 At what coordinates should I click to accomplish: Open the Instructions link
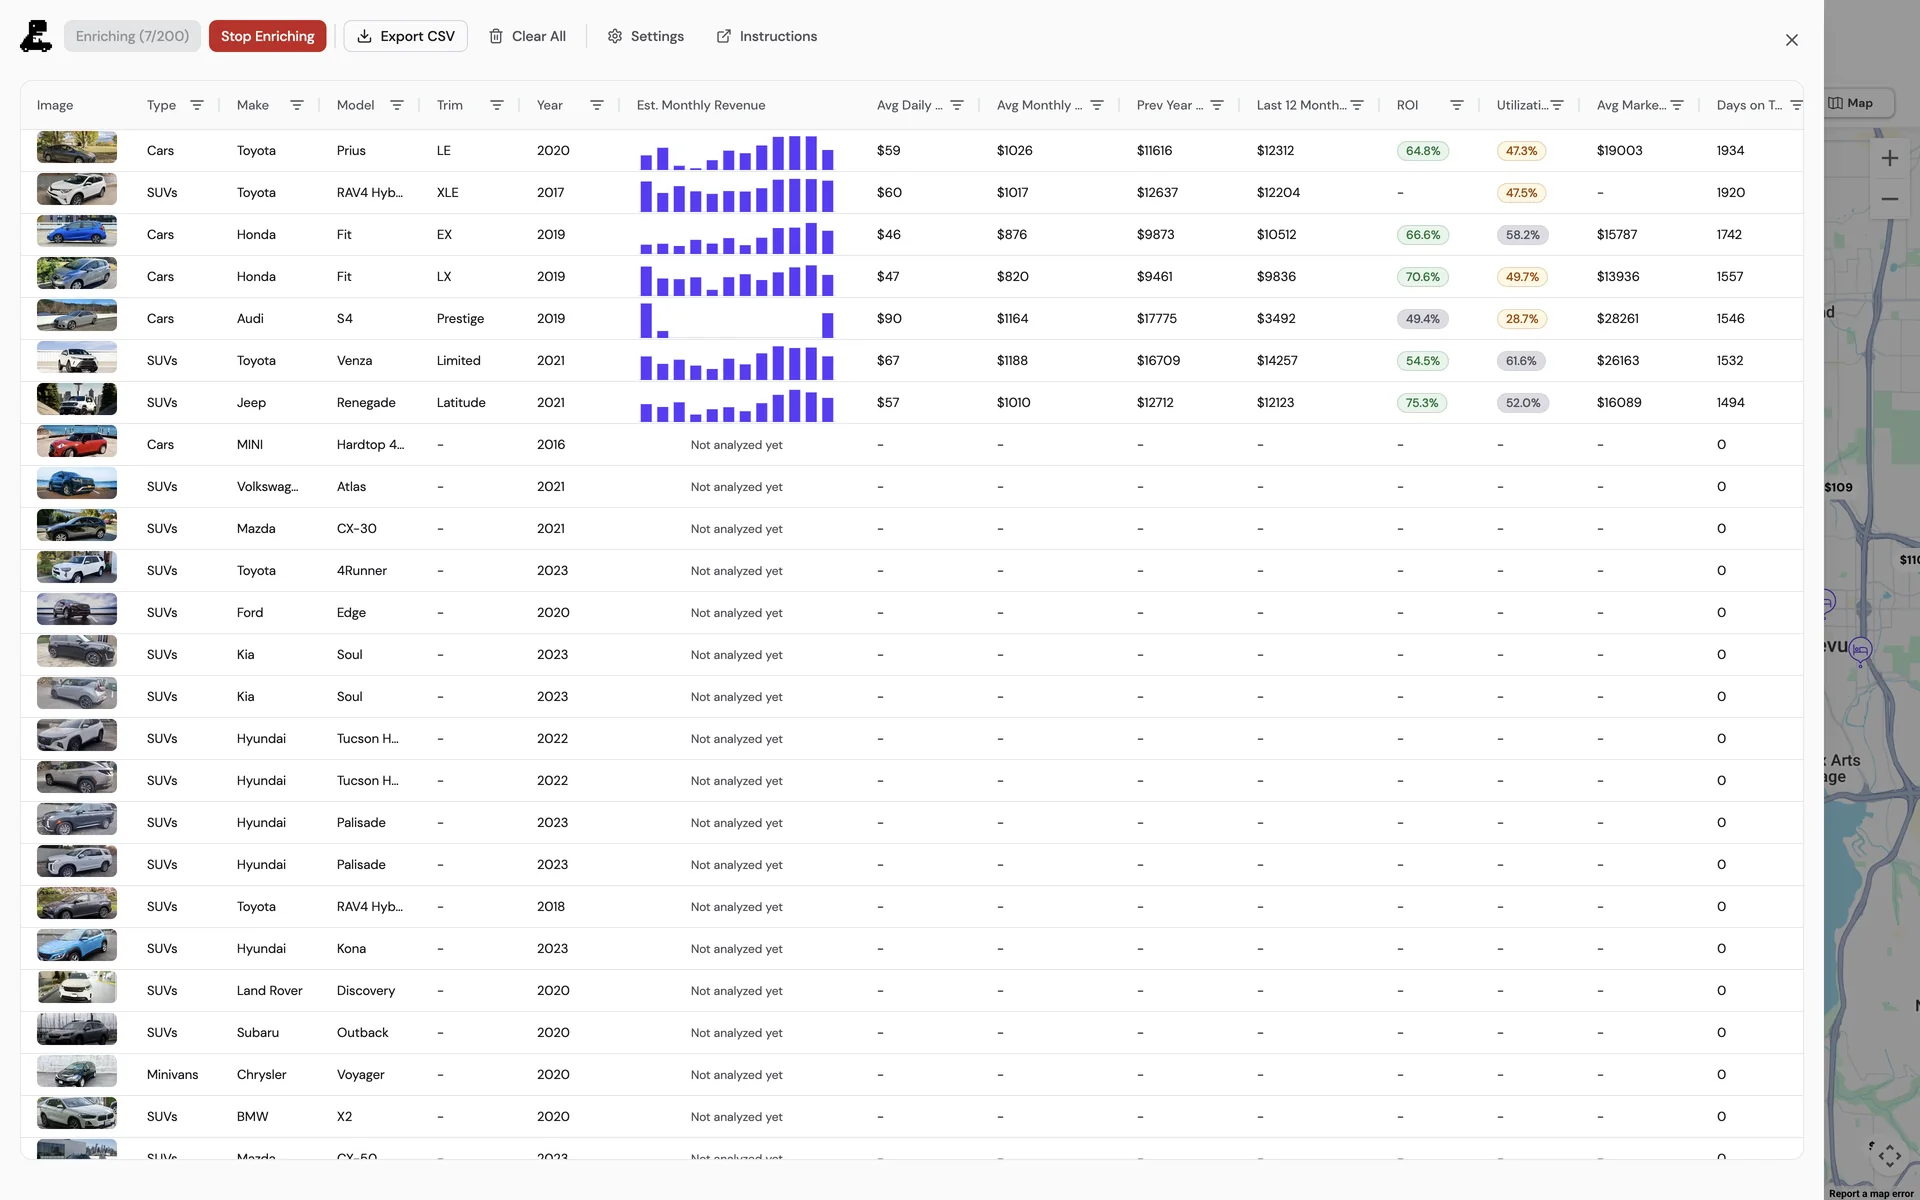point(767,36)
